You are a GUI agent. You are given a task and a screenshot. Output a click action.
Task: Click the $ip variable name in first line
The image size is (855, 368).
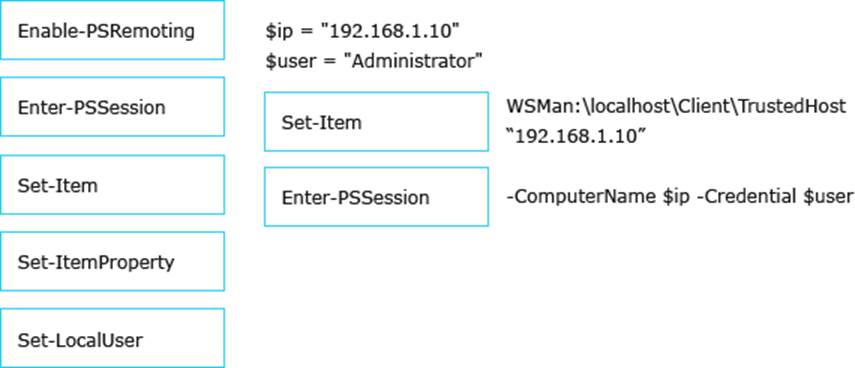(278, 32)
